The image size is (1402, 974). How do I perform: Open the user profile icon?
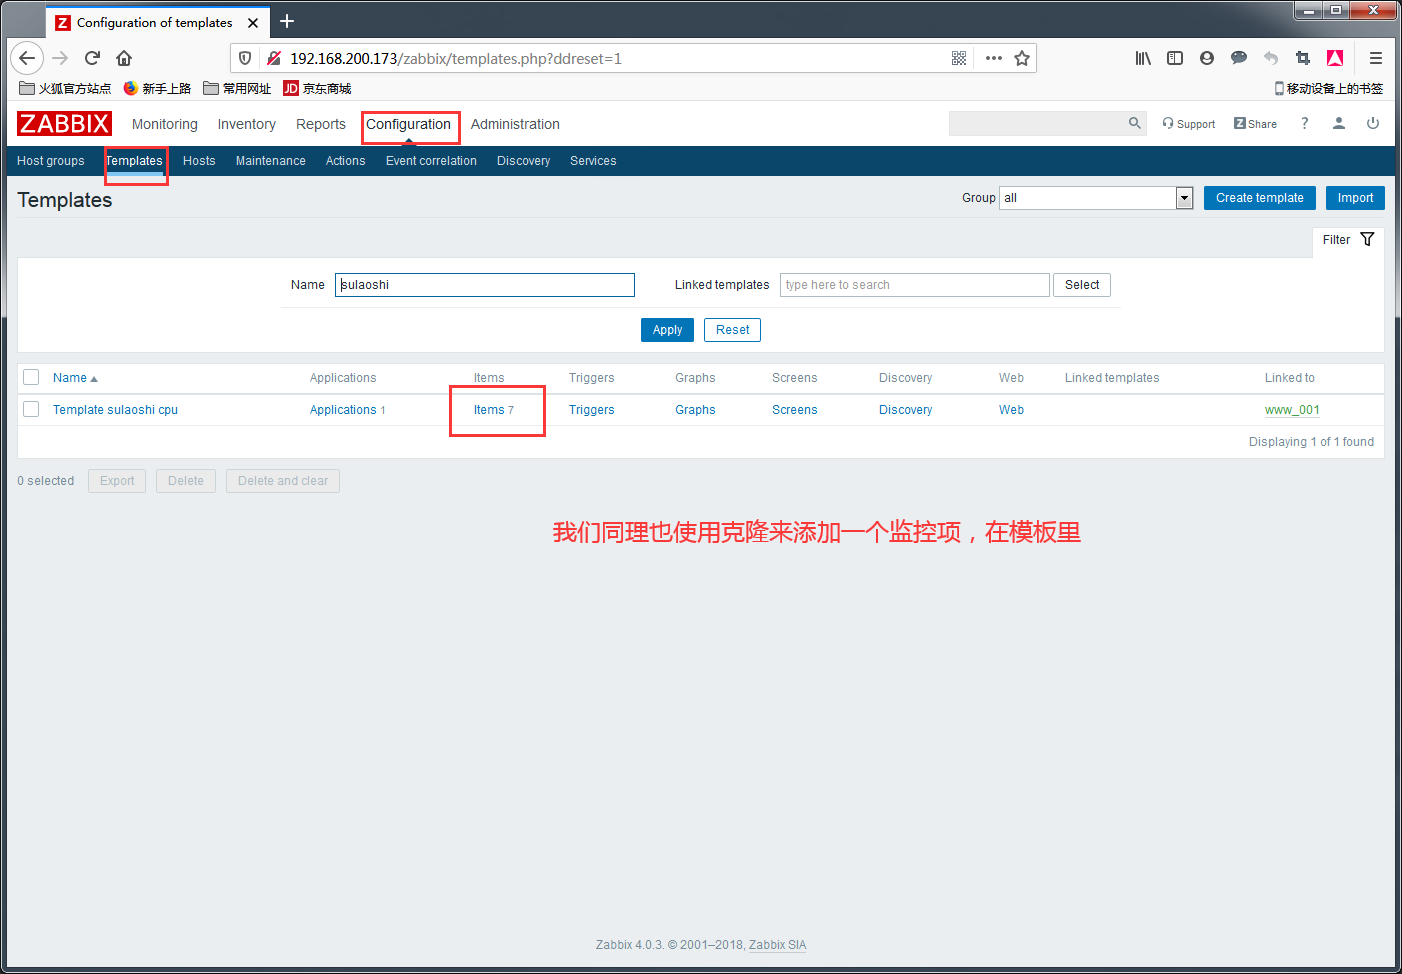[1339, 123]
